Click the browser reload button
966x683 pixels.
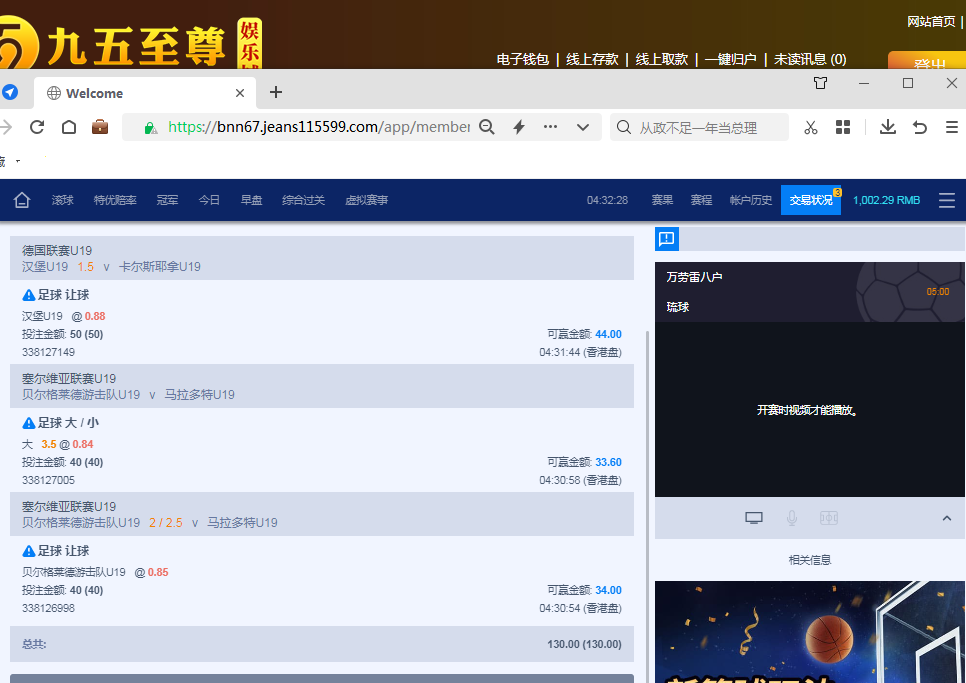click(37, 127)
